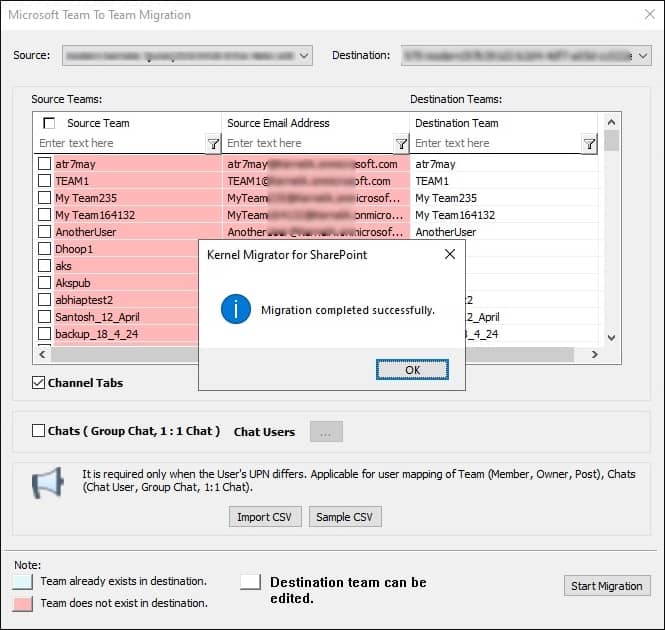Click the Destination Team filter icon
Viewport: 665px width, 630px height.
[x=589, y=144]
